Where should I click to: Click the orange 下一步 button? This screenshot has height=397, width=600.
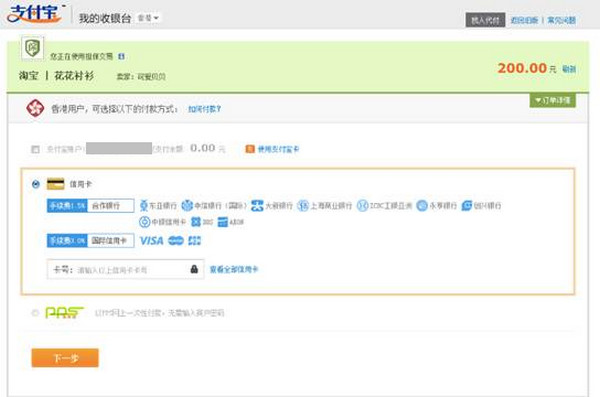[x=65, y=358]
